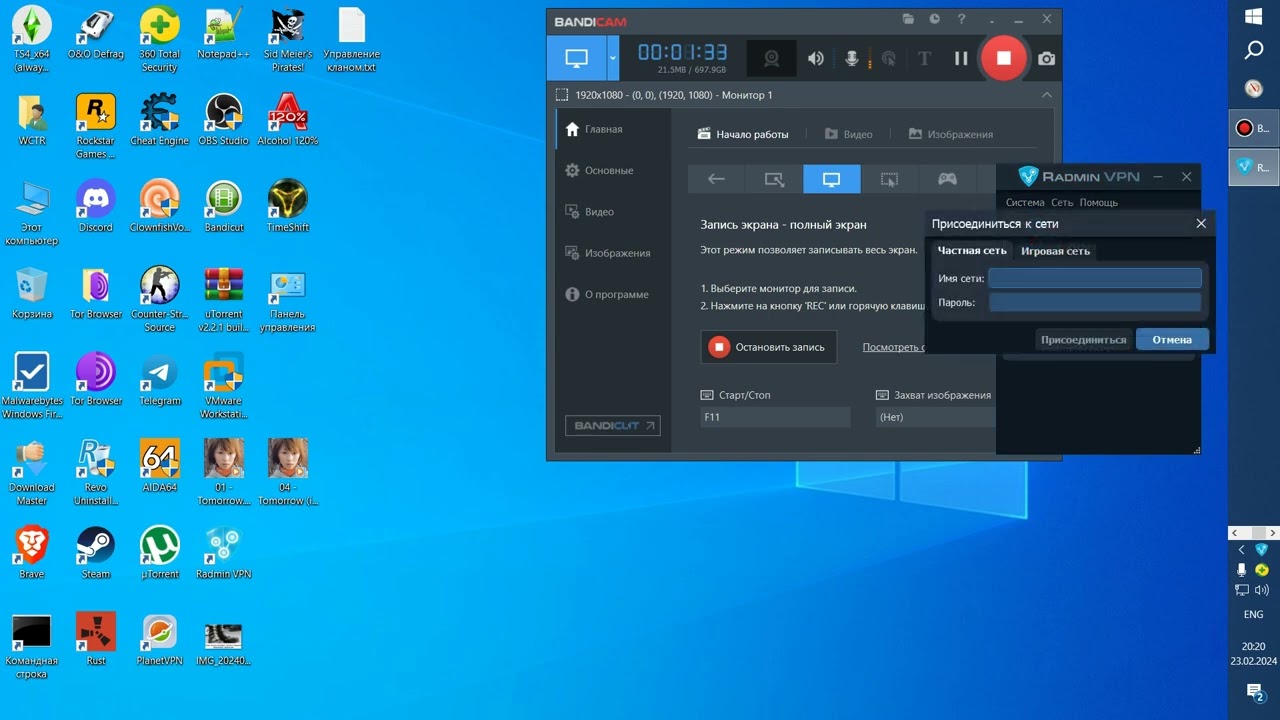Screen dimensions: 1280x720
Task: Open О программе in Bandicam sidebar
Action: coord(613,294)
